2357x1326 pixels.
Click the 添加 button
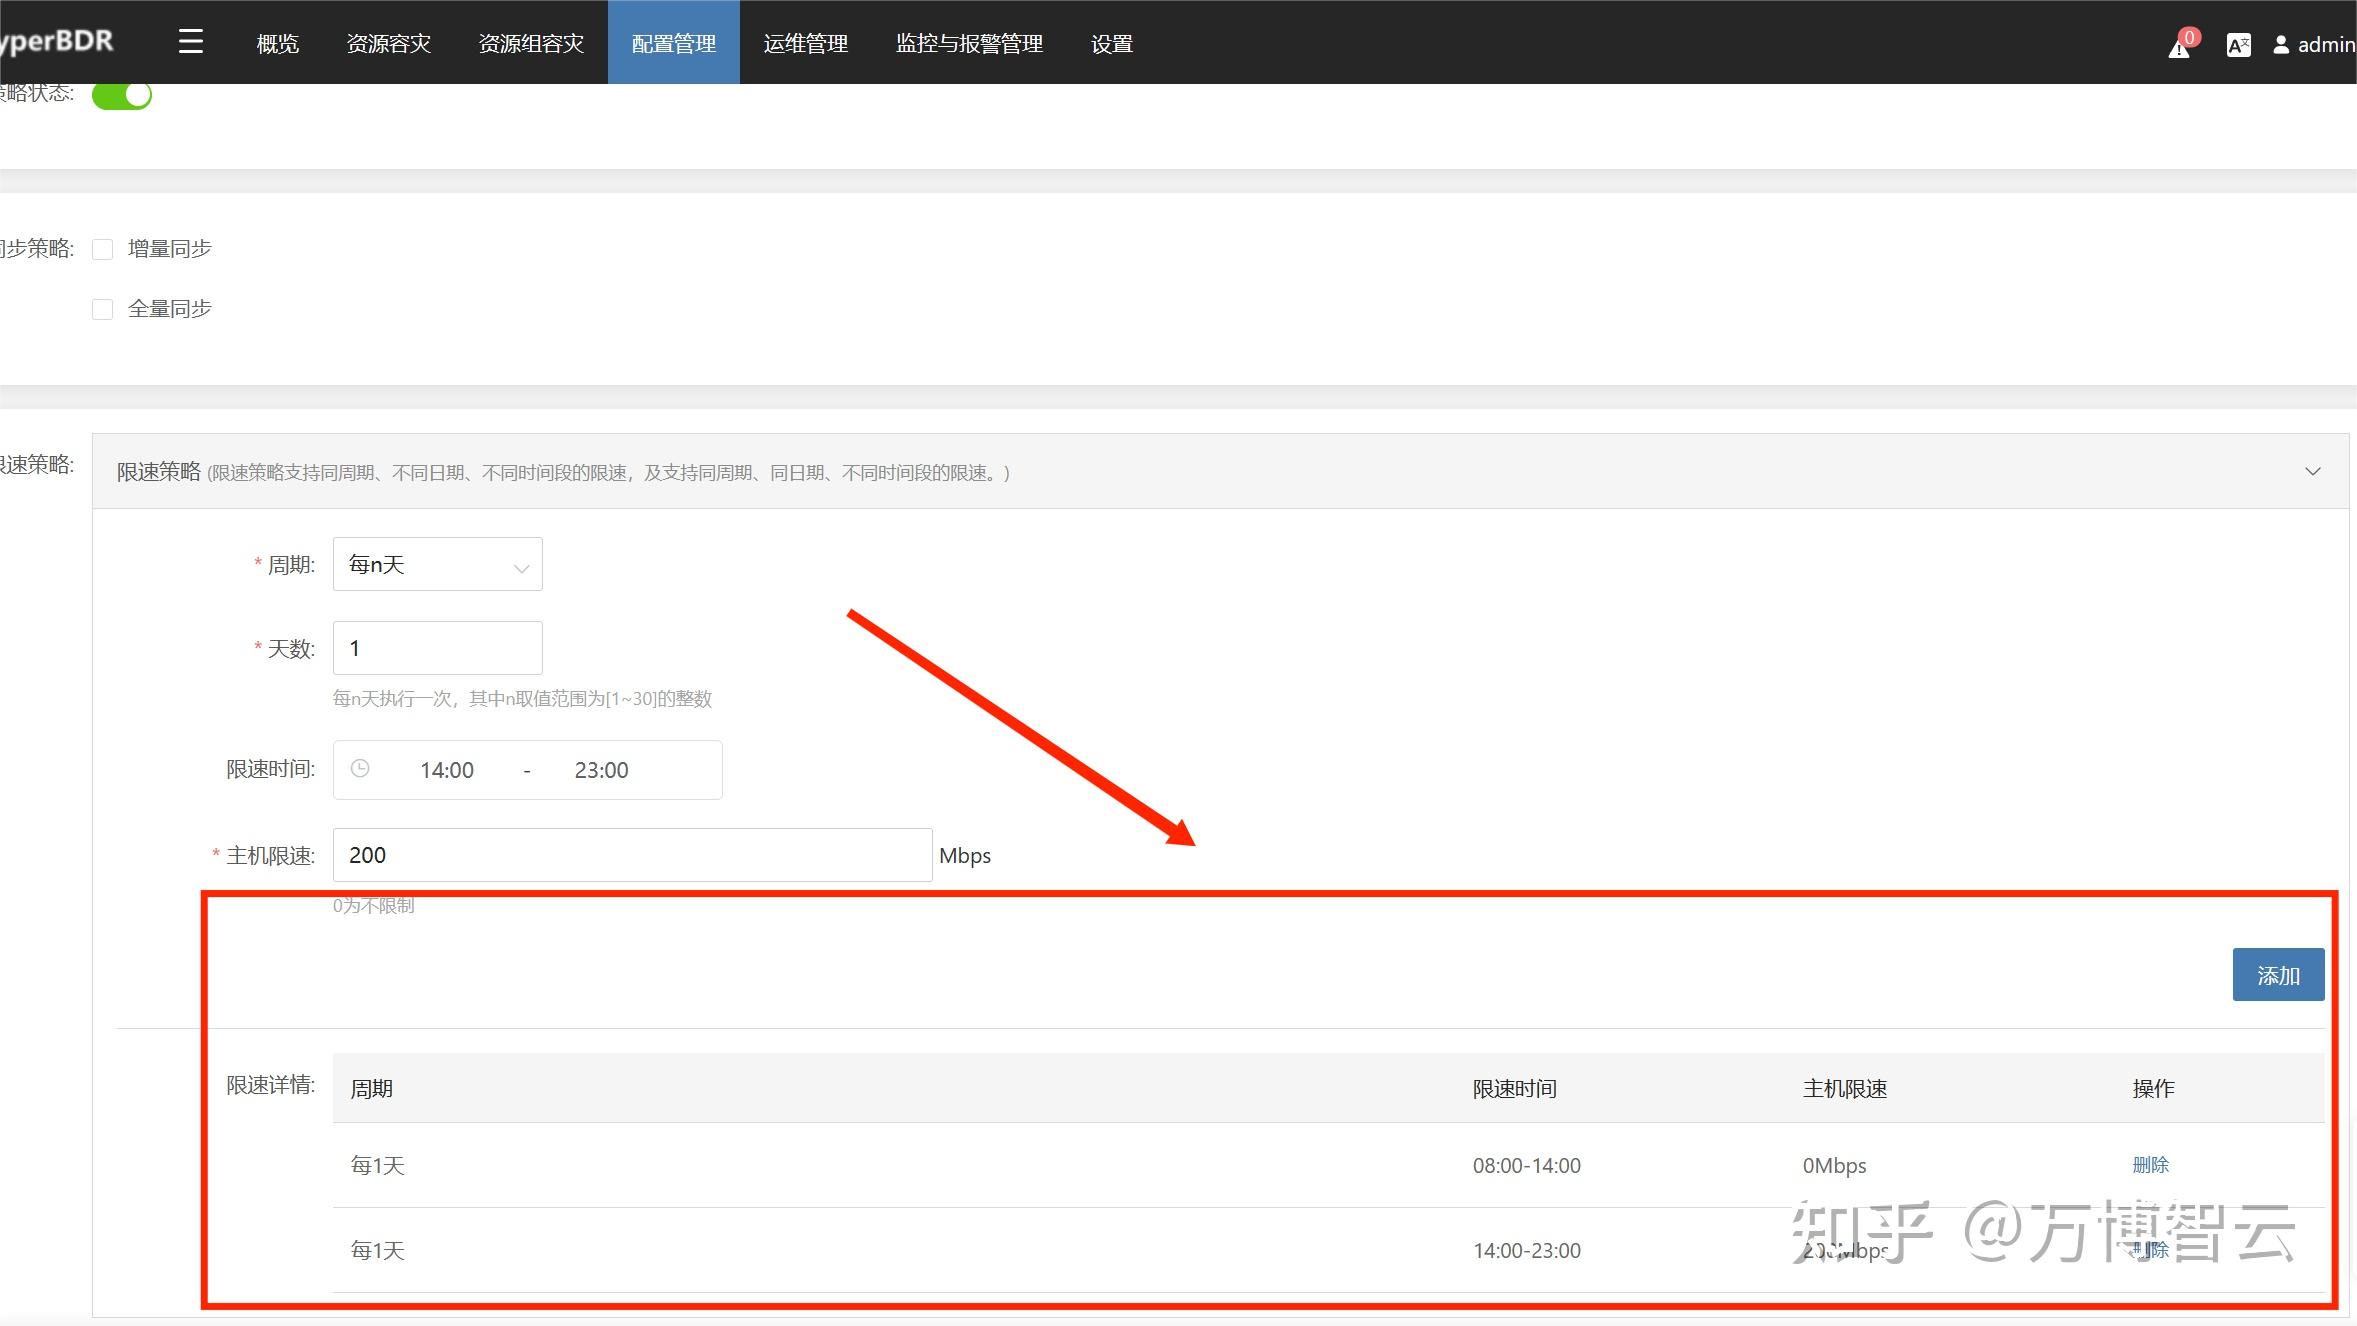tap(2278, 974)
